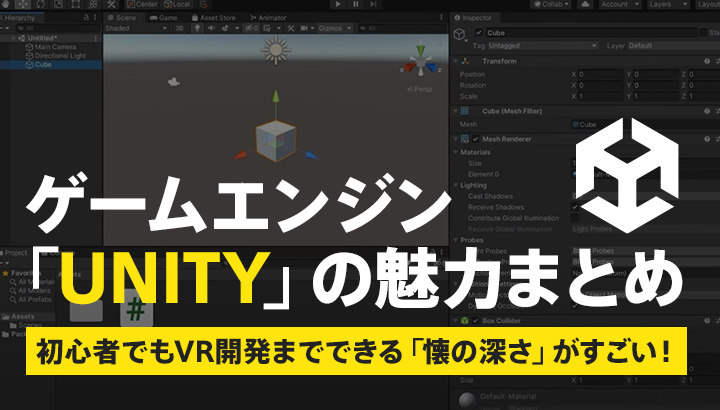
Task: Toggle Persp projection label
Action: [x=420, y=89]
